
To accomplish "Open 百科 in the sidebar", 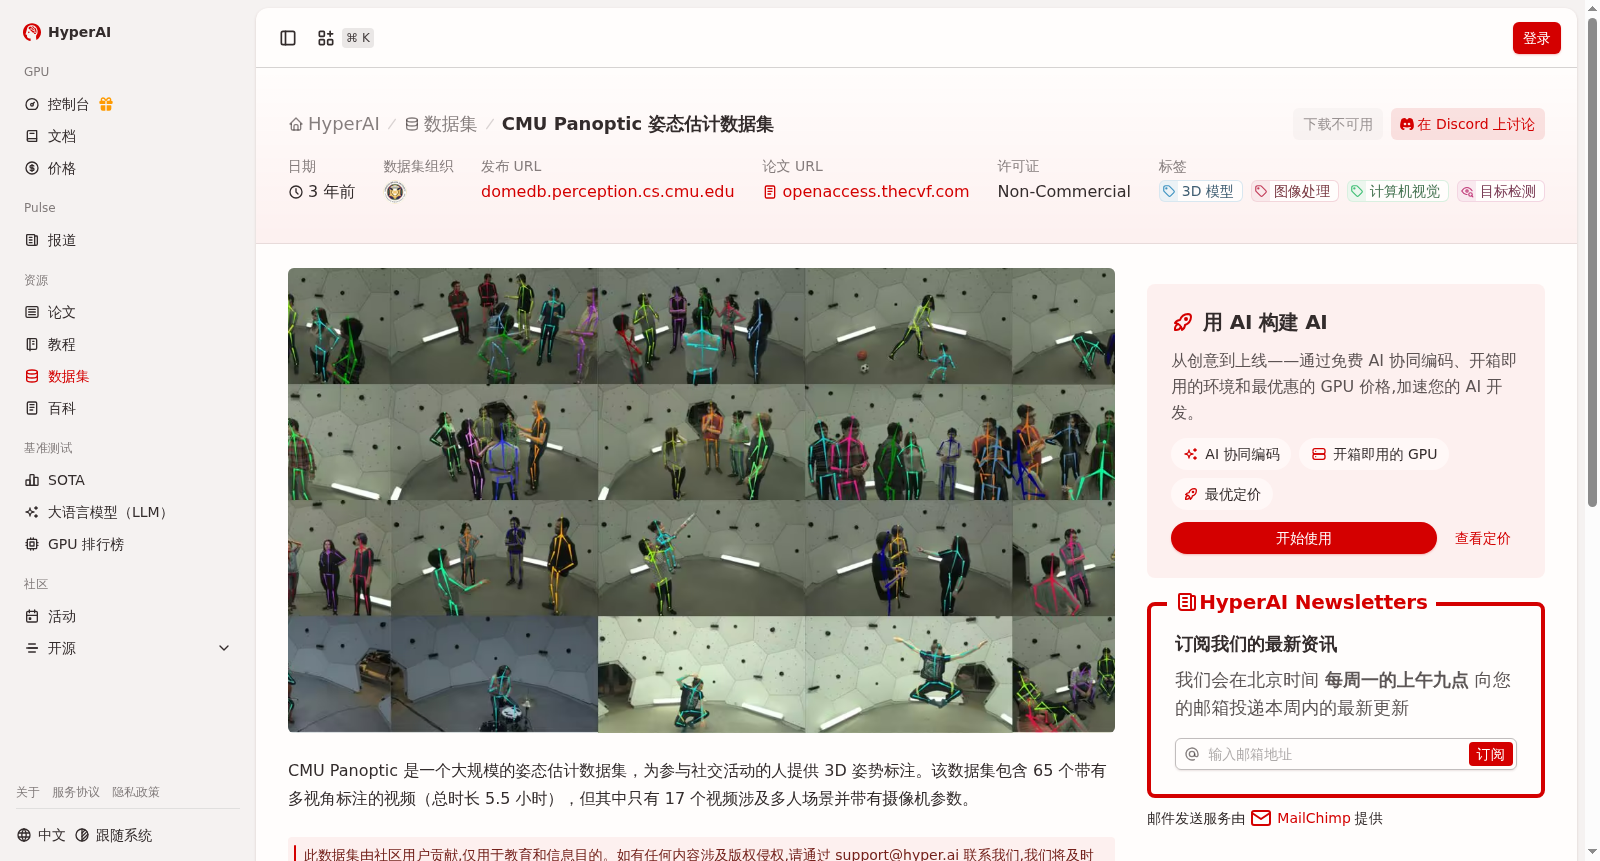I will tap(62, 408).
